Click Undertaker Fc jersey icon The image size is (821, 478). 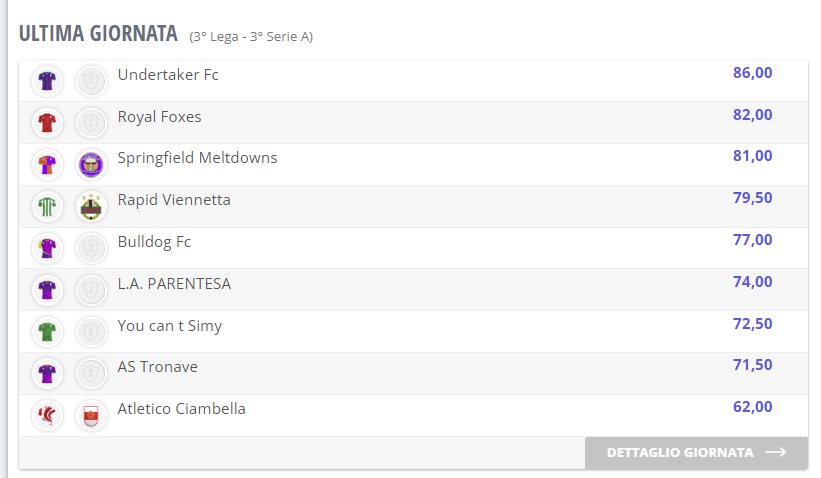pos(47,80)
